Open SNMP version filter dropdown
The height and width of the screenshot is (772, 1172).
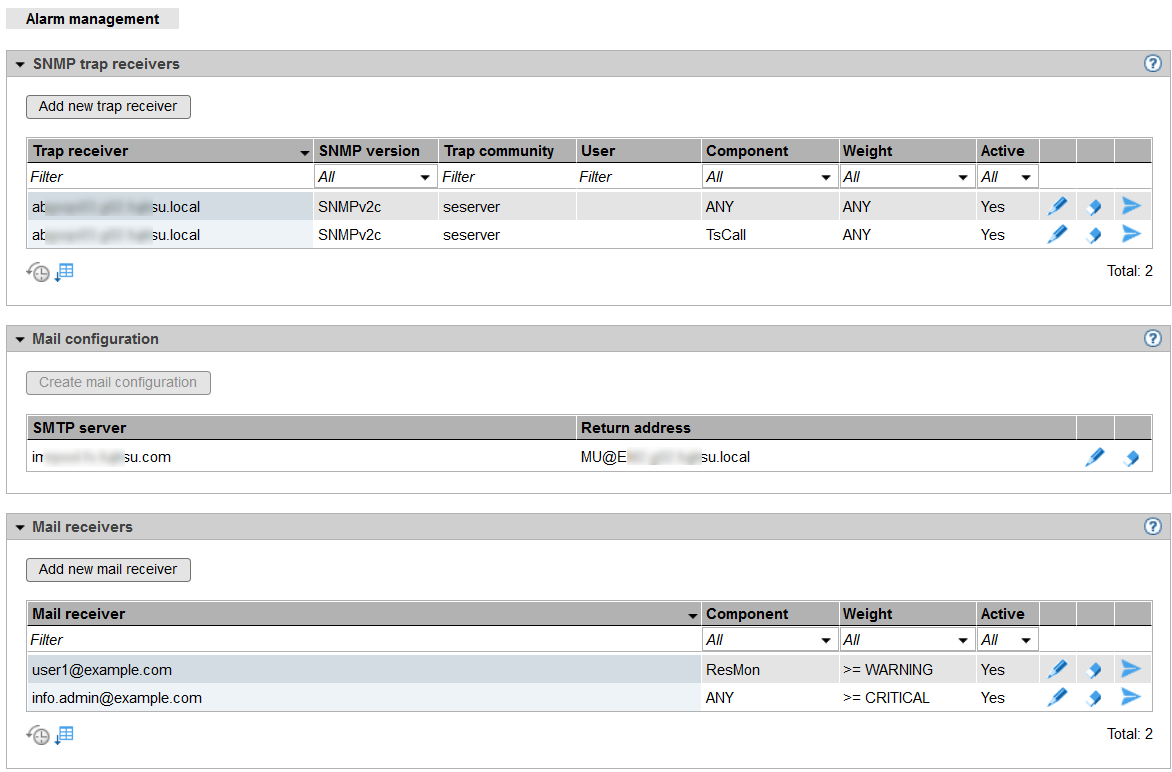coord(375,177)
